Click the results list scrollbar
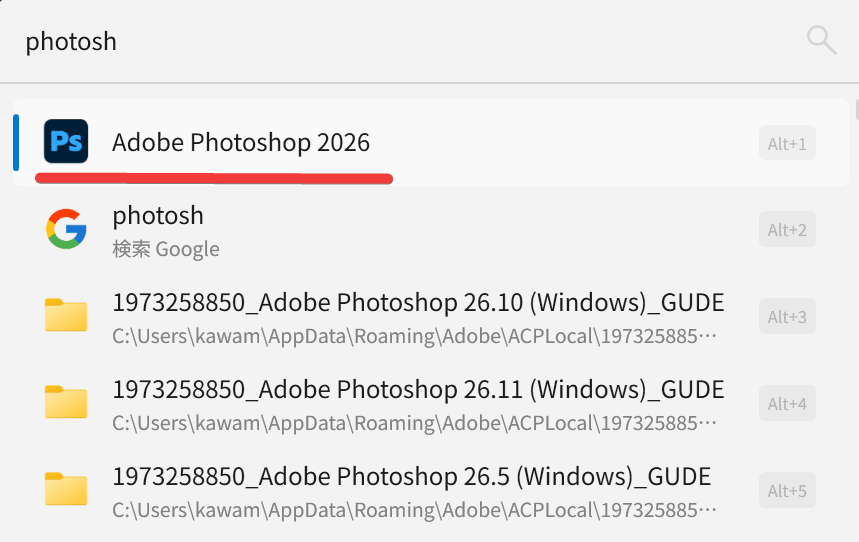This screenshot has width=859, height=542. [857, 109]
